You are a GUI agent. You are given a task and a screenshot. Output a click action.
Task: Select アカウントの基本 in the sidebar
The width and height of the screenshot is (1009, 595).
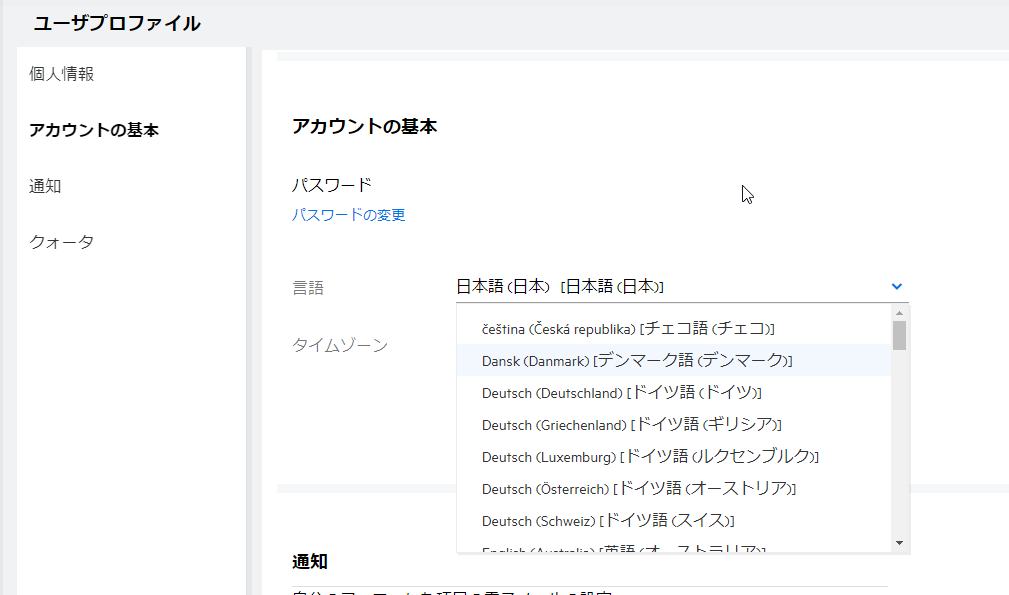coord(94,130)
